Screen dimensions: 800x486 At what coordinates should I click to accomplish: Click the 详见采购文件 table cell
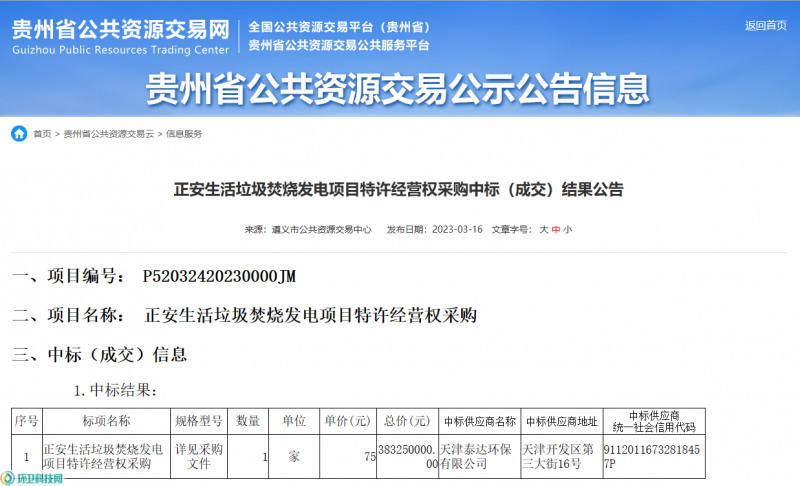point(199,456)
